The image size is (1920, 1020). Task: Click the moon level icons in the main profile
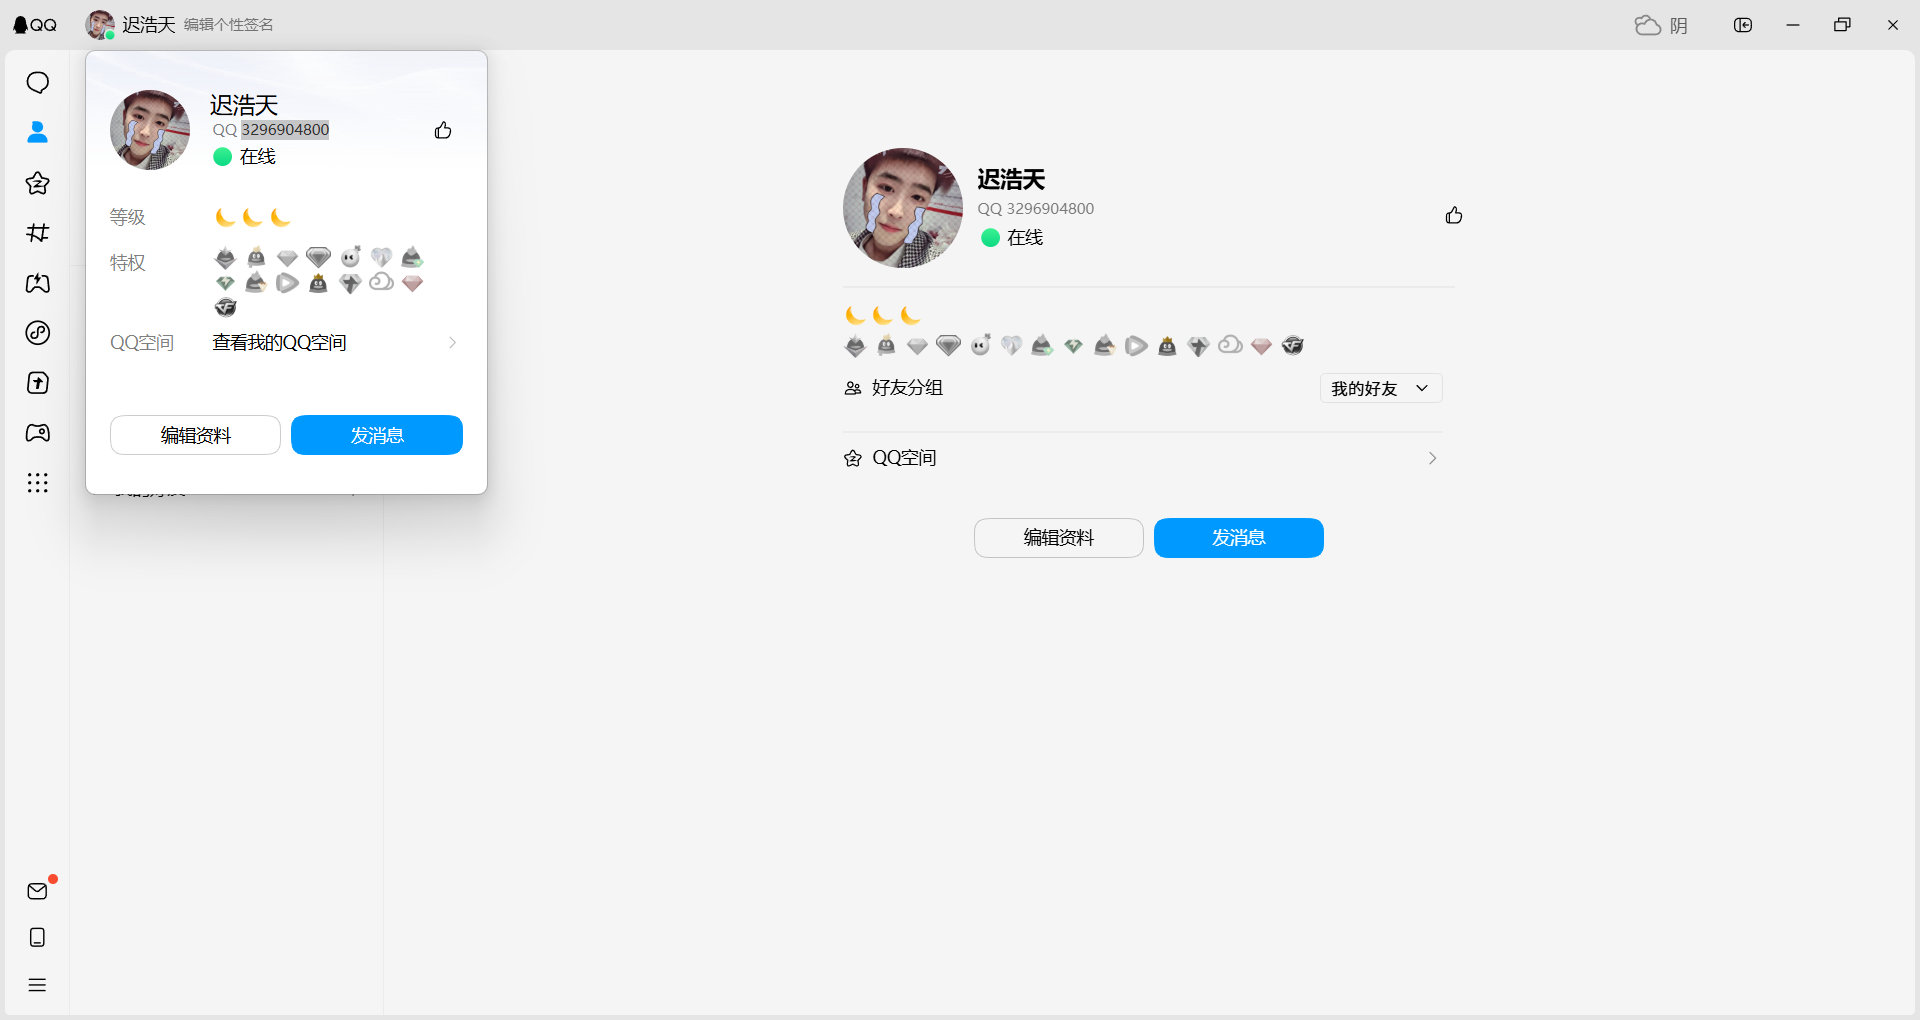click(883, 315)
